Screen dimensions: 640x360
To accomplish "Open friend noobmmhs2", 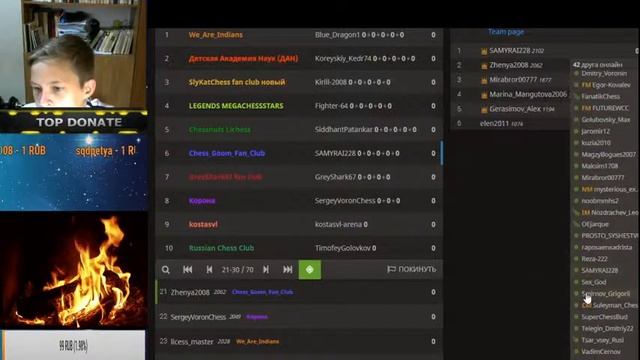I will (600, 201).
